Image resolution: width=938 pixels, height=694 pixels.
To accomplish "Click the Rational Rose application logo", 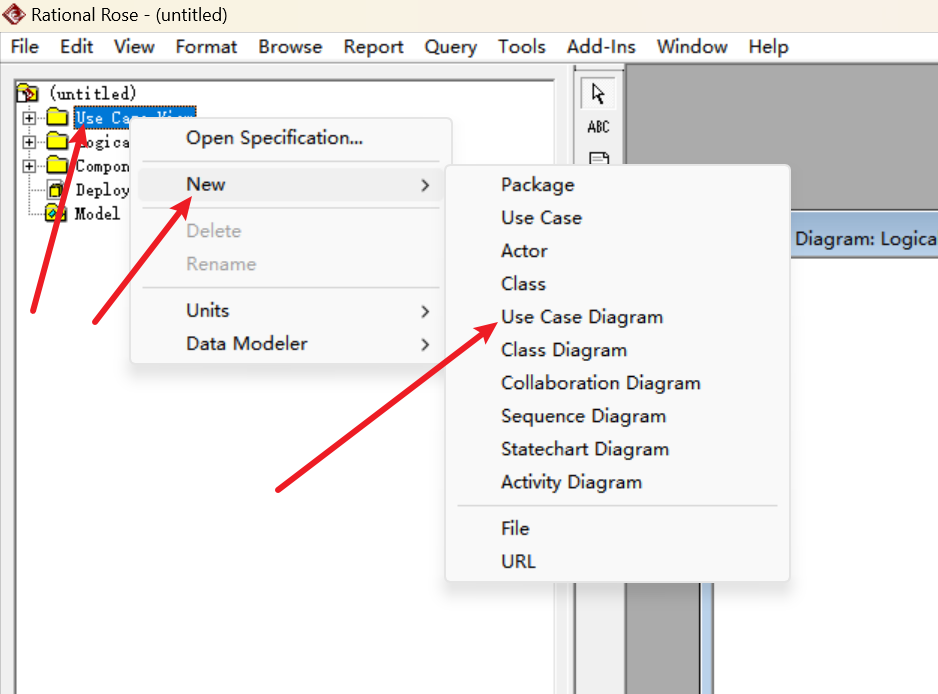I will [x=14, y=14].
